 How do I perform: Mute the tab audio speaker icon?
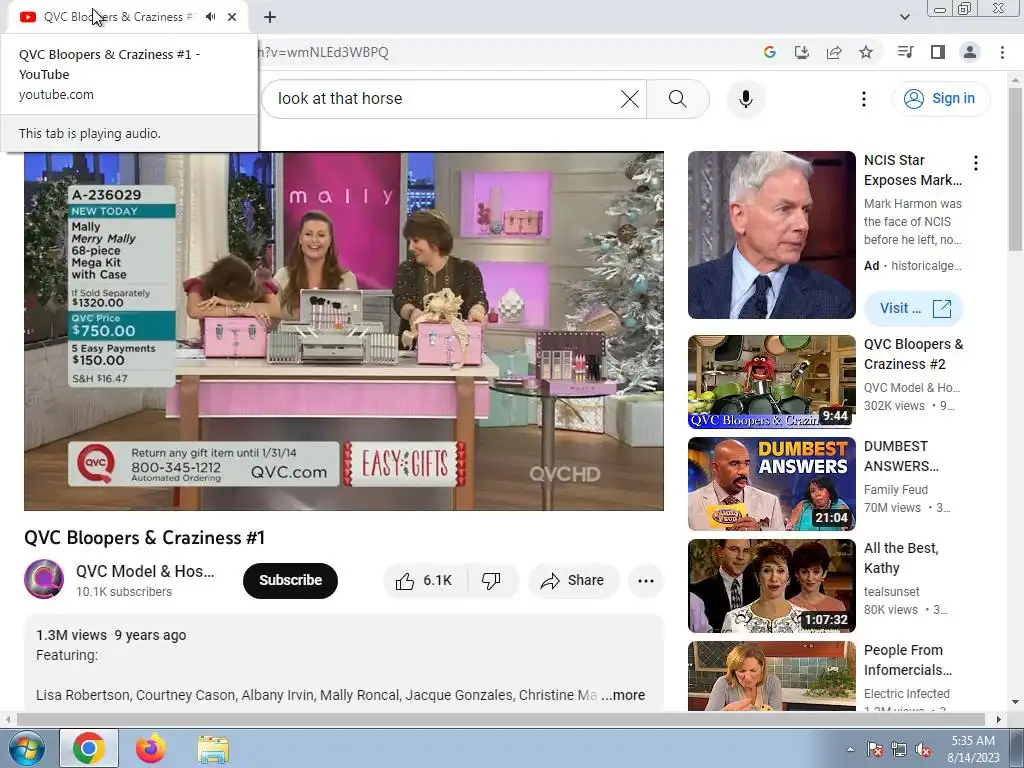point(210,17)
